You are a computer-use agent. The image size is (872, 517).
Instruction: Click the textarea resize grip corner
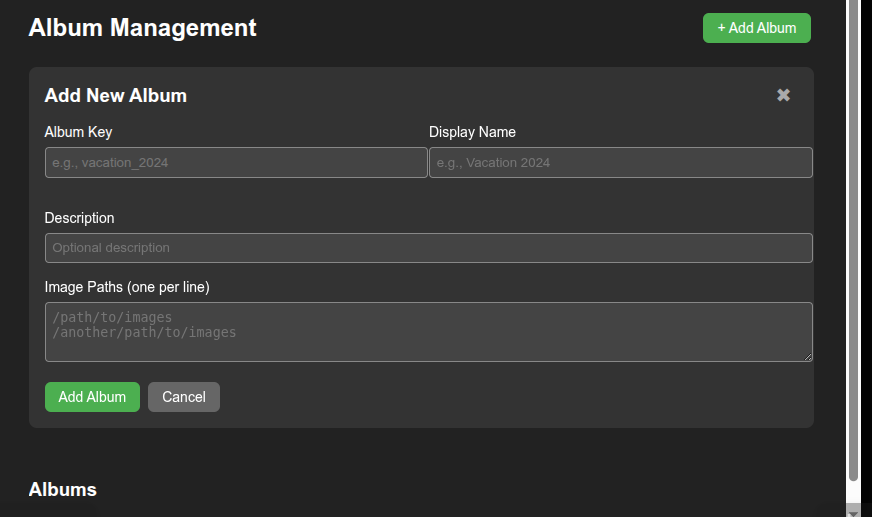[x=807, y=357]
